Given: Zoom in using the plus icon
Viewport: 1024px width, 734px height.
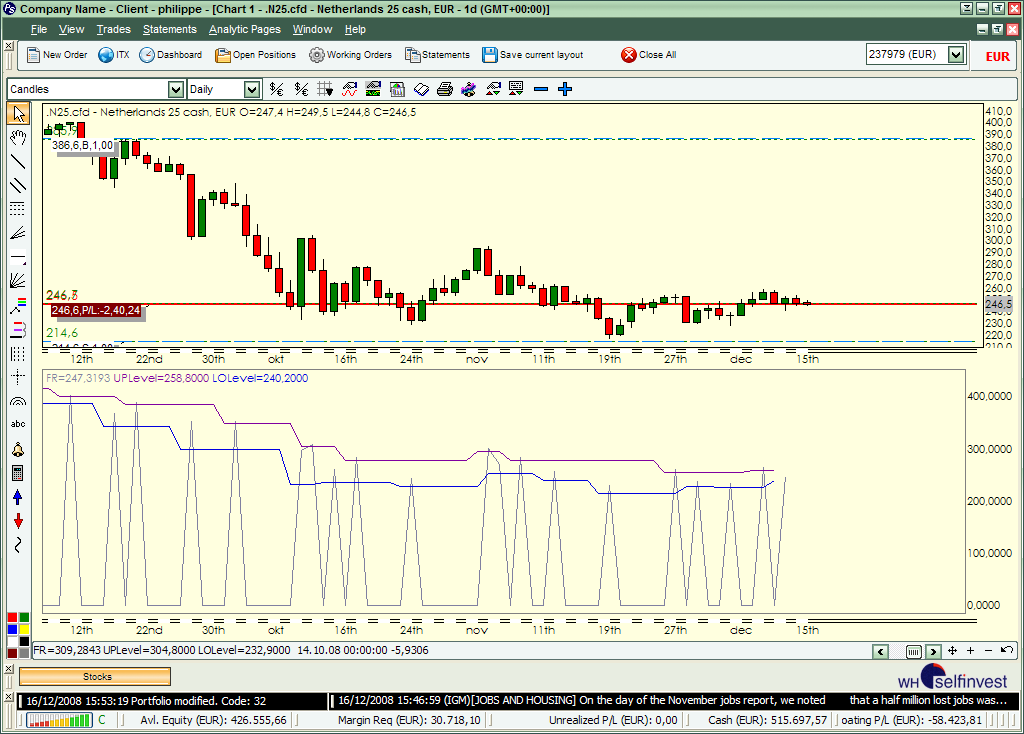Looking at the screenshot, I should (565, 89).
